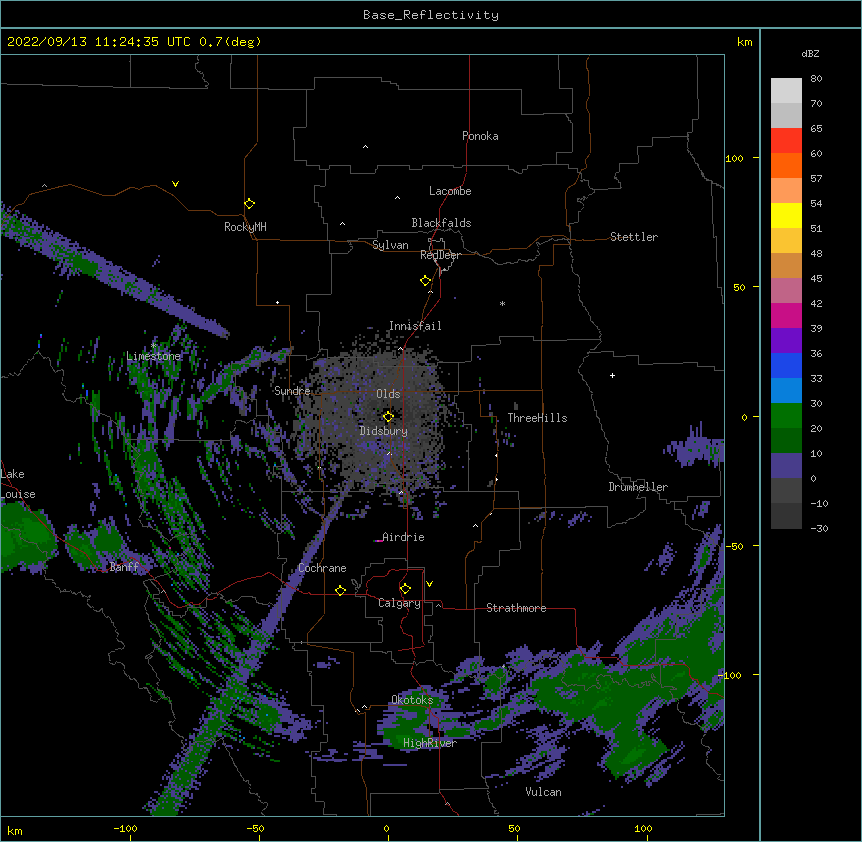The image size is (862, 842).
Task: Click the white caret marker west of Ponoka
Action: [x=365, y=147]
